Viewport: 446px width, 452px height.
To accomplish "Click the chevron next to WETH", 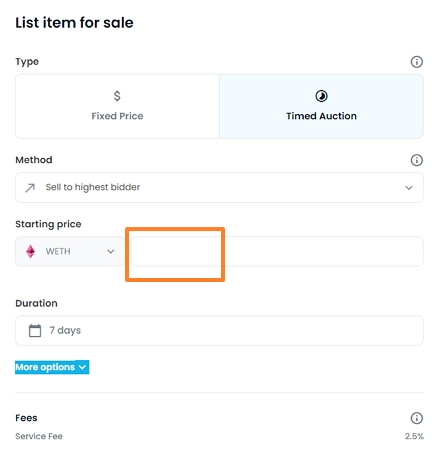I will point(111,251).
